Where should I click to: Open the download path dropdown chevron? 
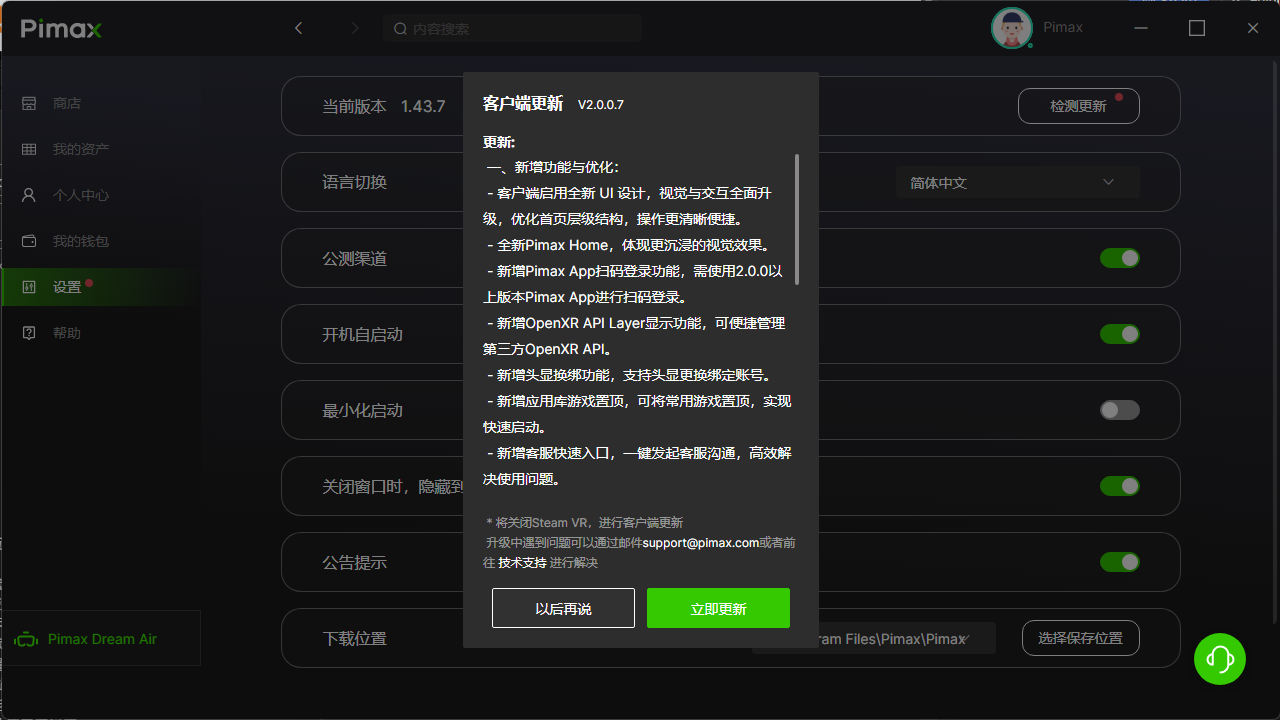pyautogui.click(x=964, y=638)
